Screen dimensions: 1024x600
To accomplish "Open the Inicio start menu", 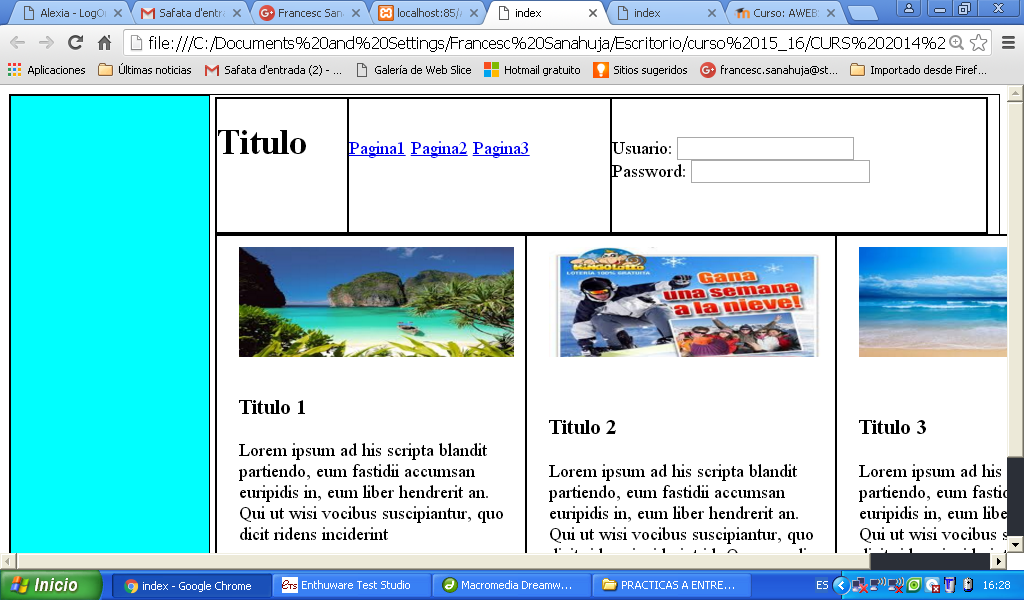I will [x=51, y=585].
